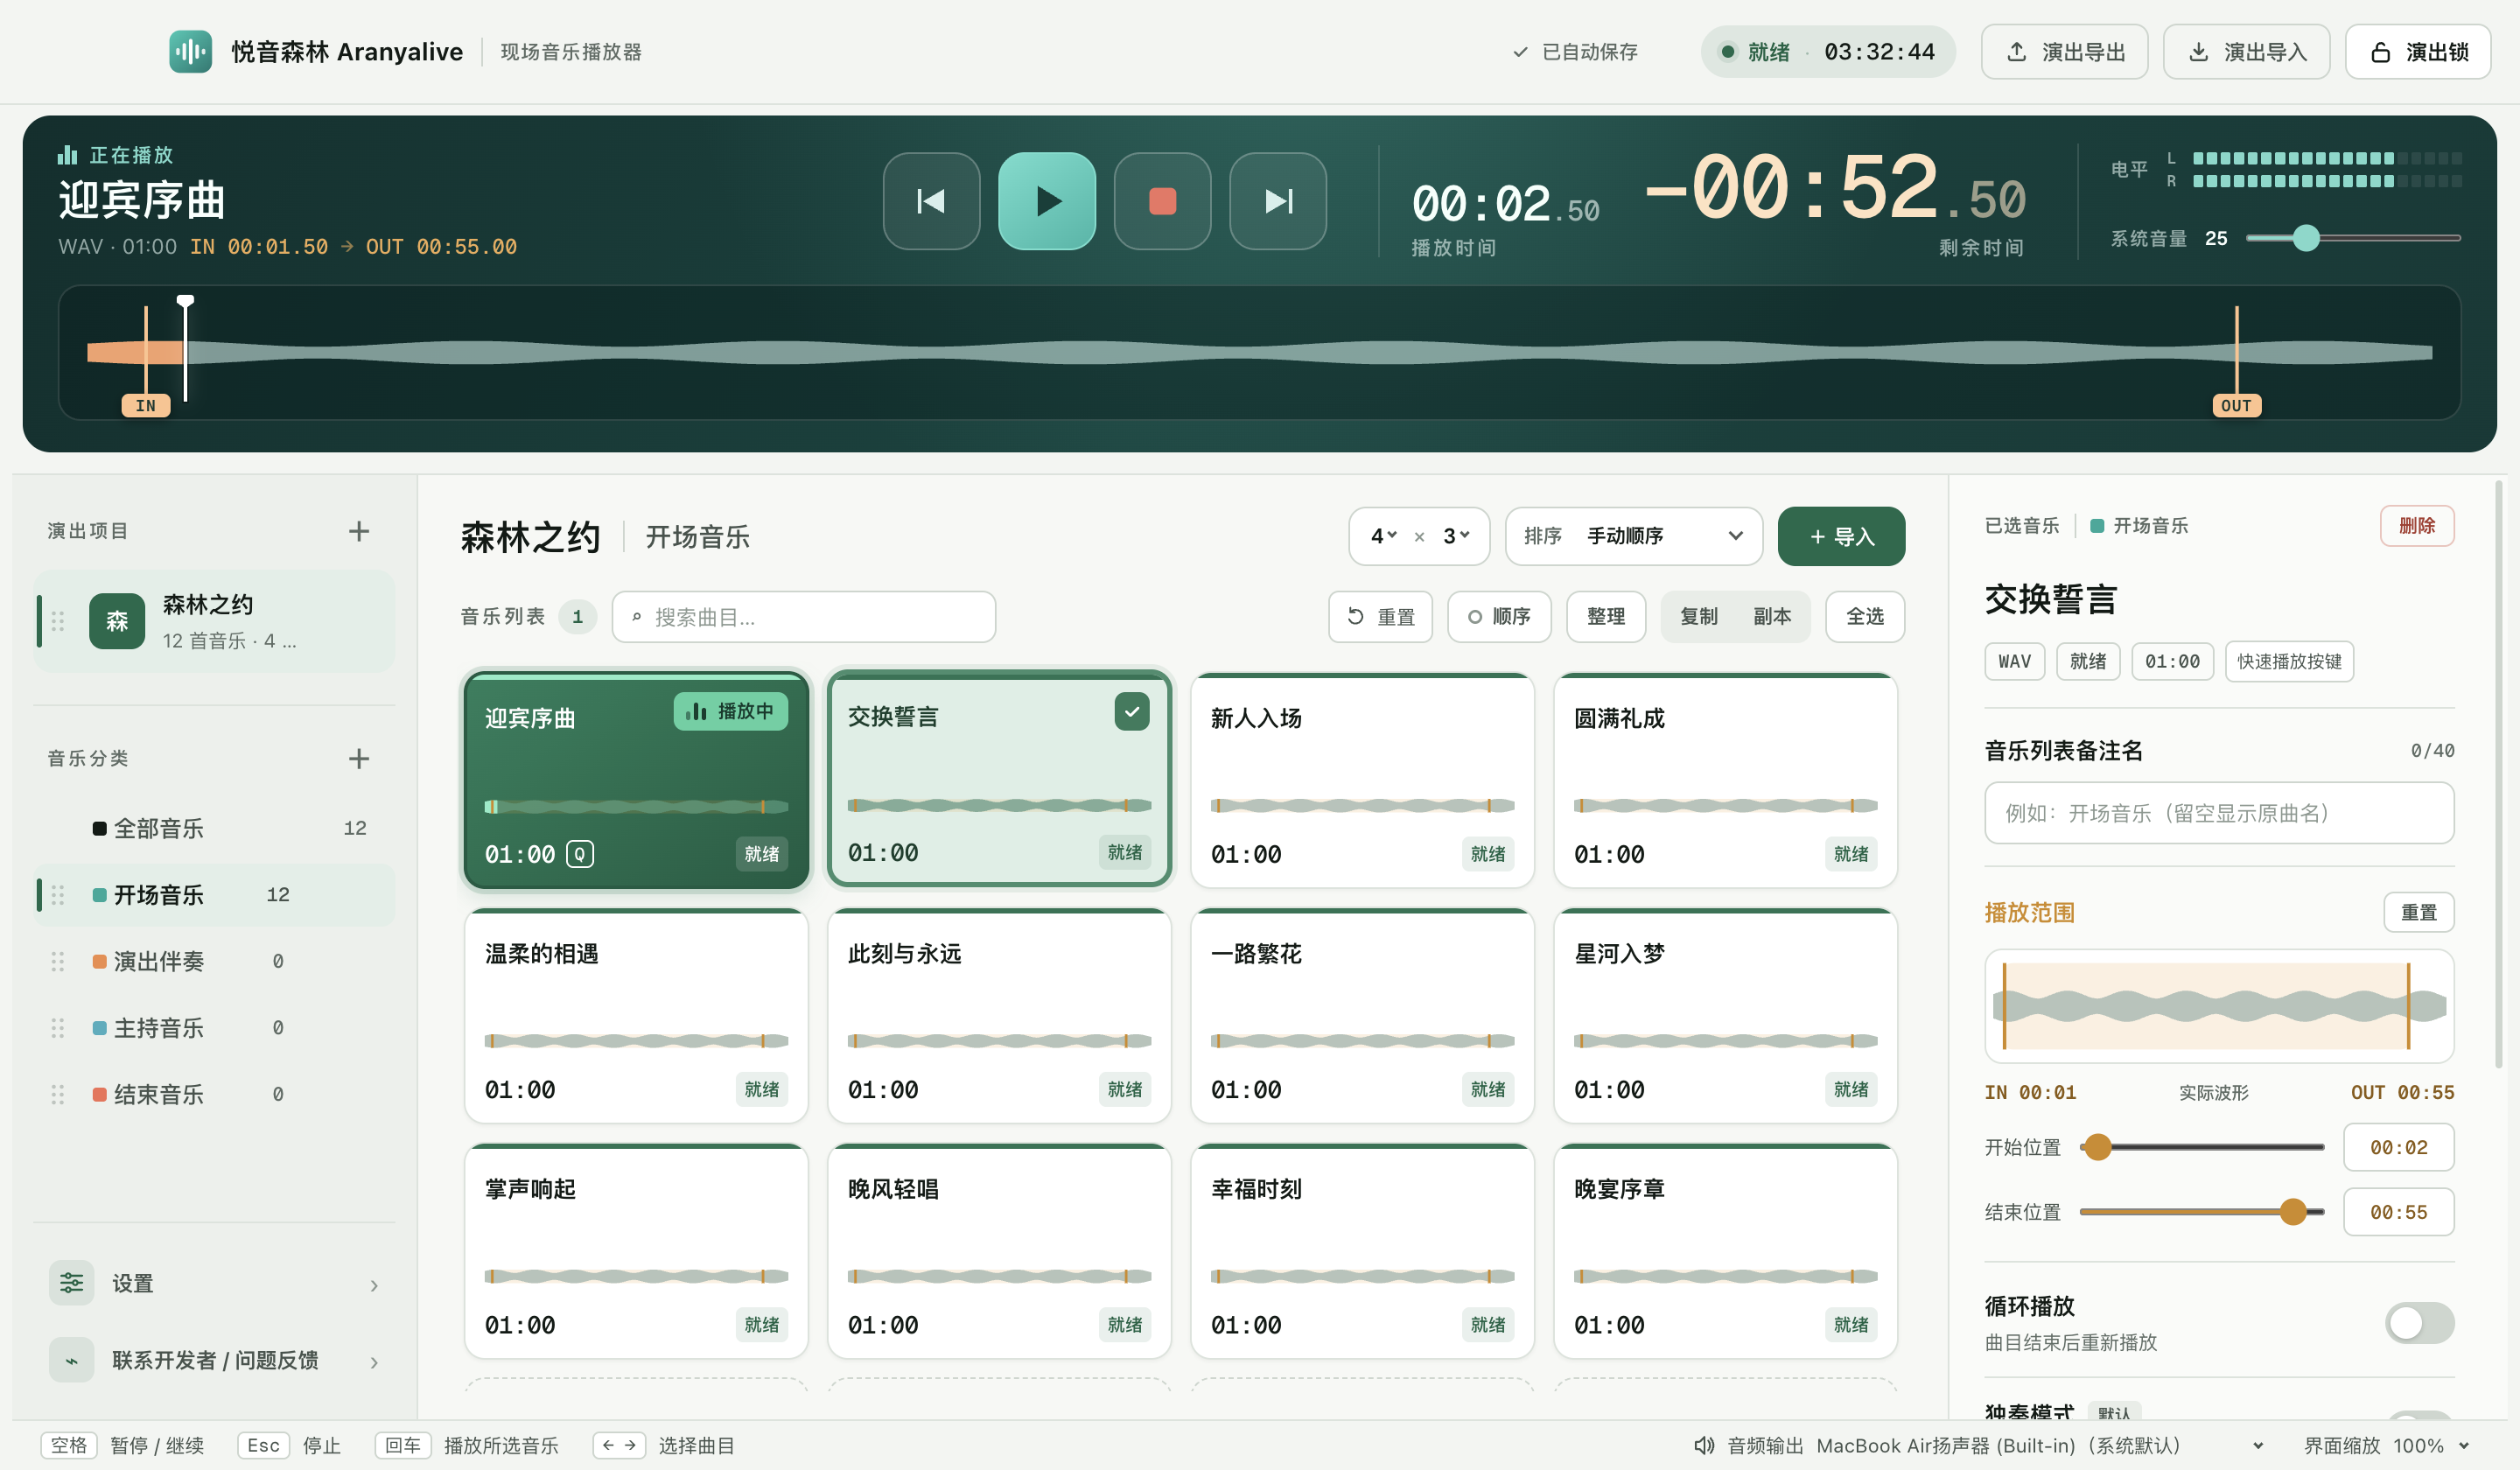Click the 播放中 badge on 迎宾序曲 card
Screen dimensions: 2520x1470
[x=730, y=711]
